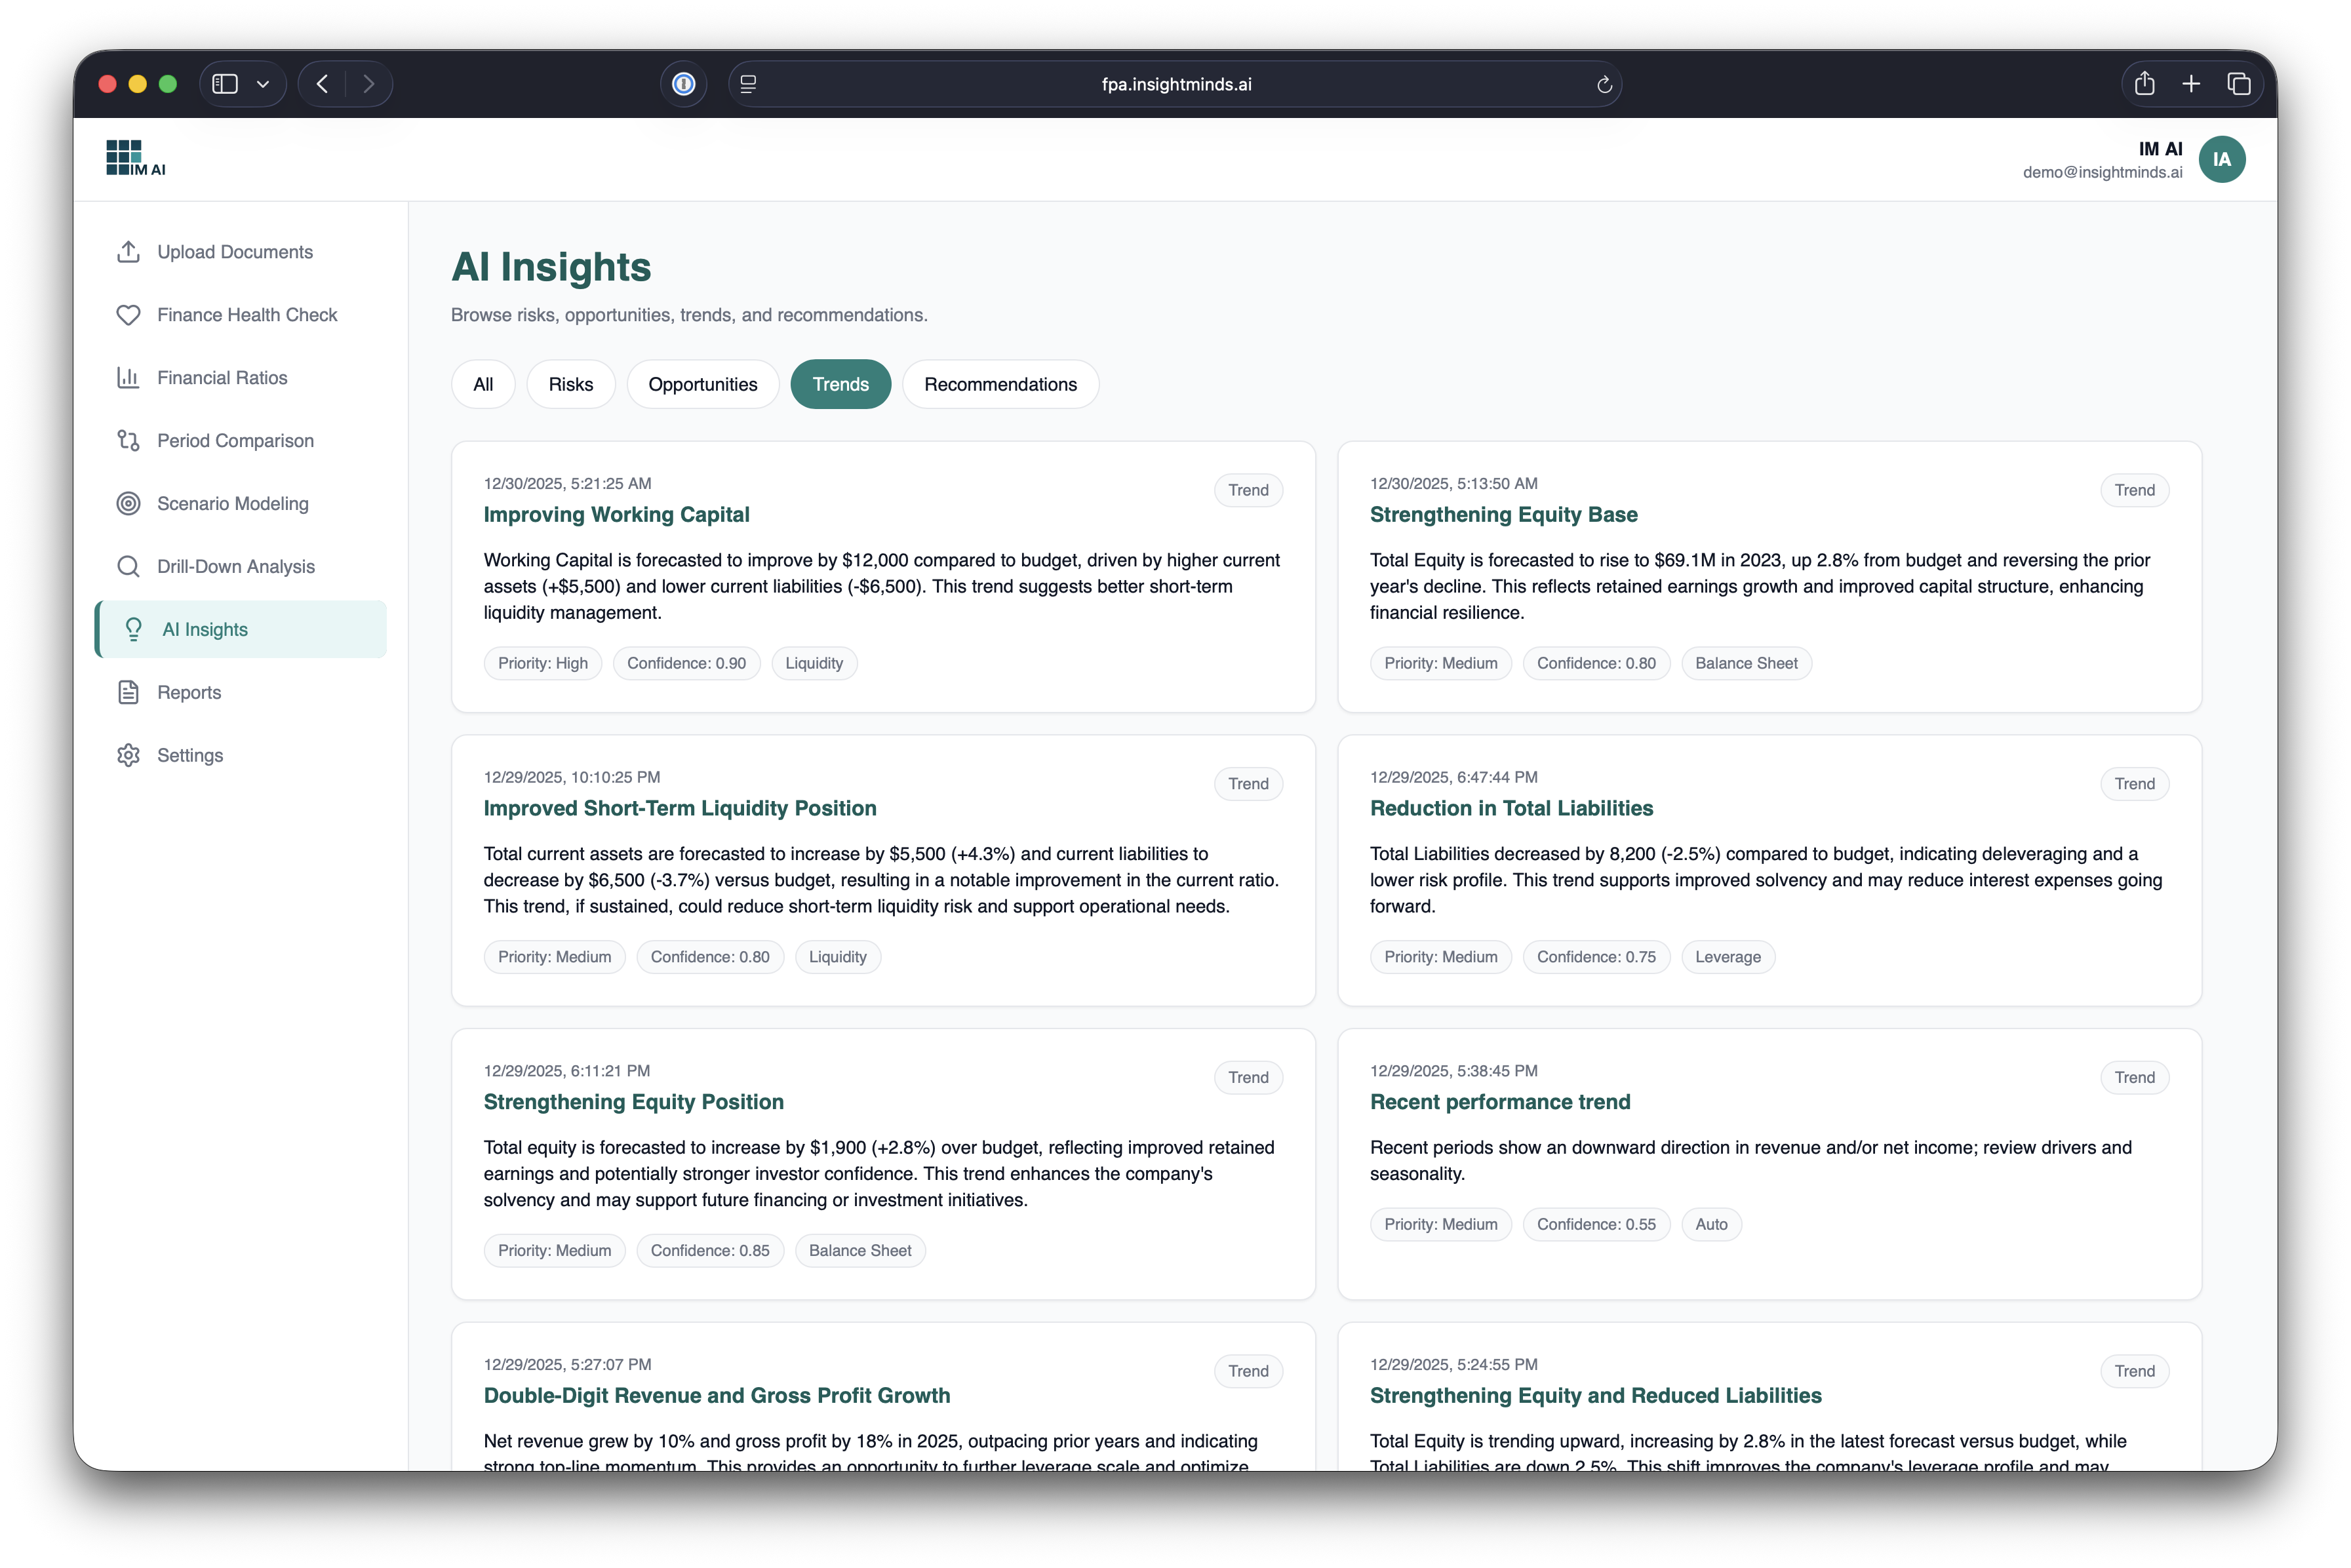Open the Improving Working Capital insight title

[616, 515]
